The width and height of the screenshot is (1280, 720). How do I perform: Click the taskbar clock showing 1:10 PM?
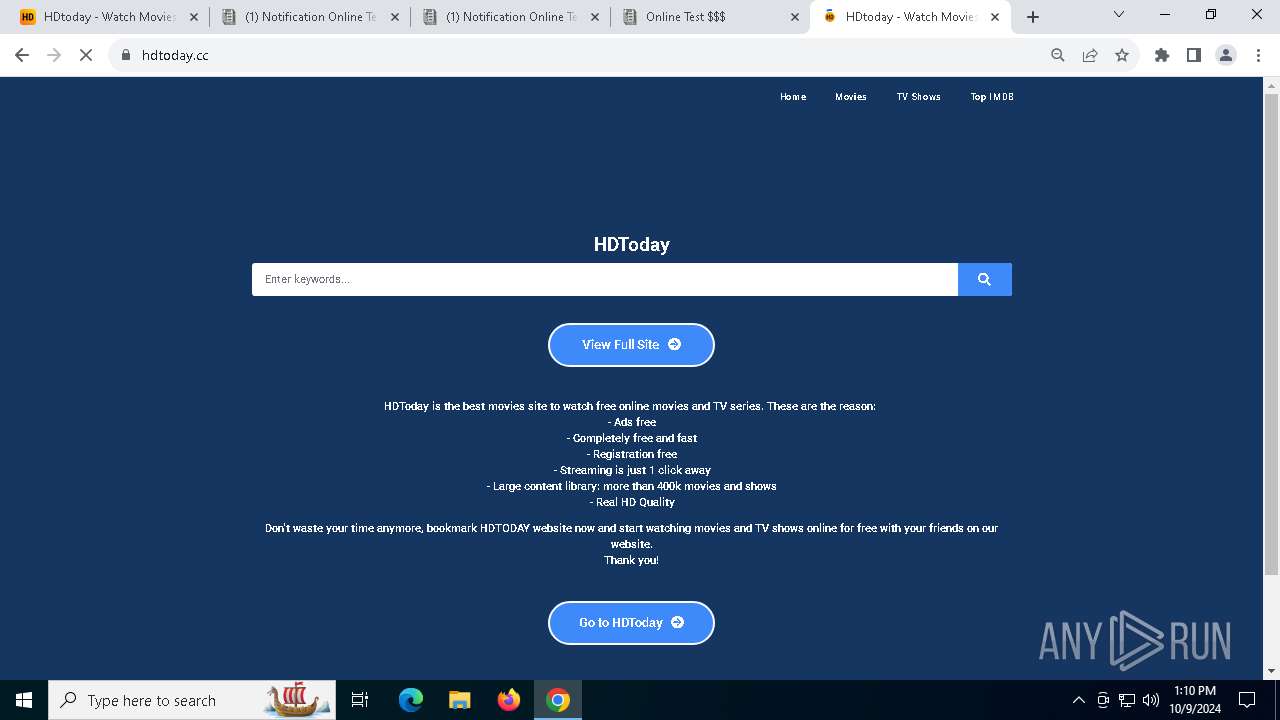click(x=1195, y=700)
